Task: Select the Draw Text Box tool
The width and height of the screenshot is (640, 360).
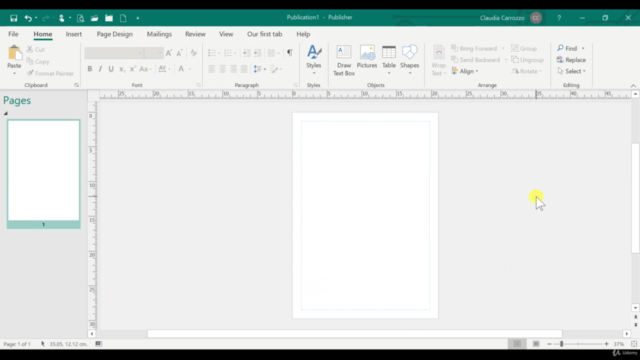Action: tap(344, 60)
